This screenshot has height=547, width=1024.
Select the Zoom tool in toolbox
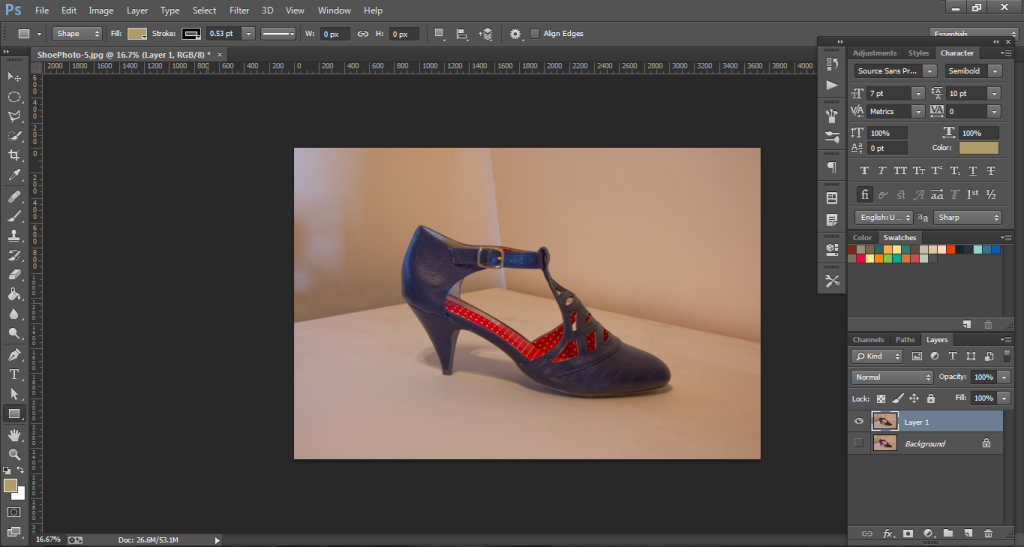pyautogui.click(x=14, y=454)
